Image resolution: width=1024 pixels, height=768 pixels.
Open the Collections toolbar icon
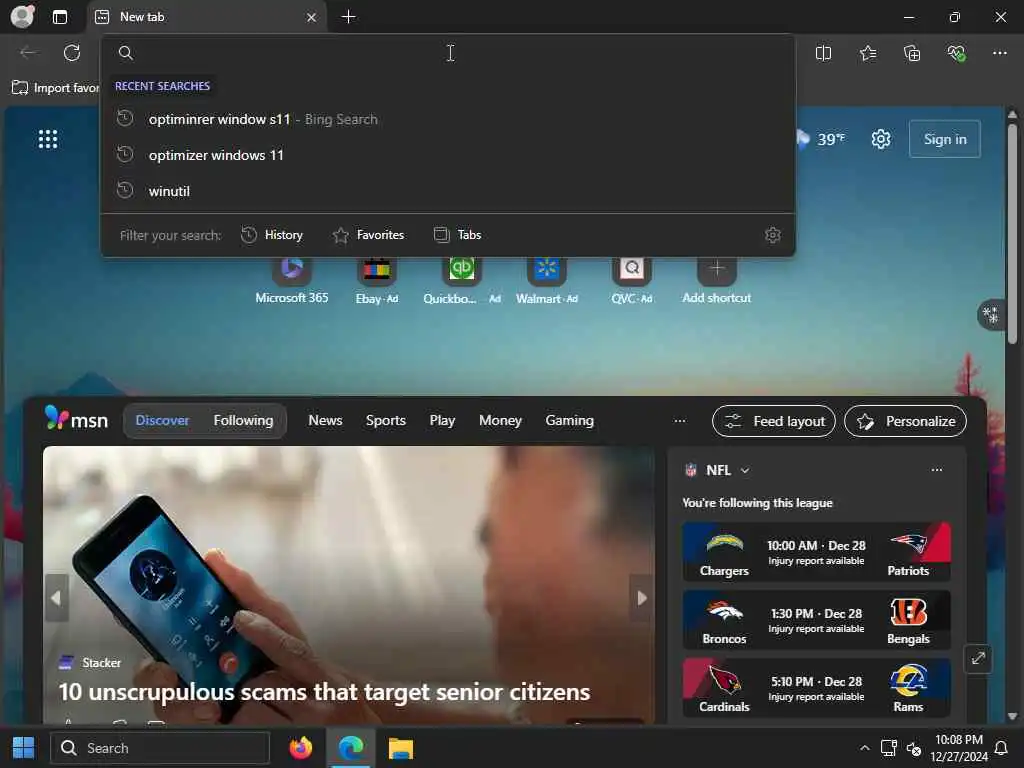(x=912, y=53)
